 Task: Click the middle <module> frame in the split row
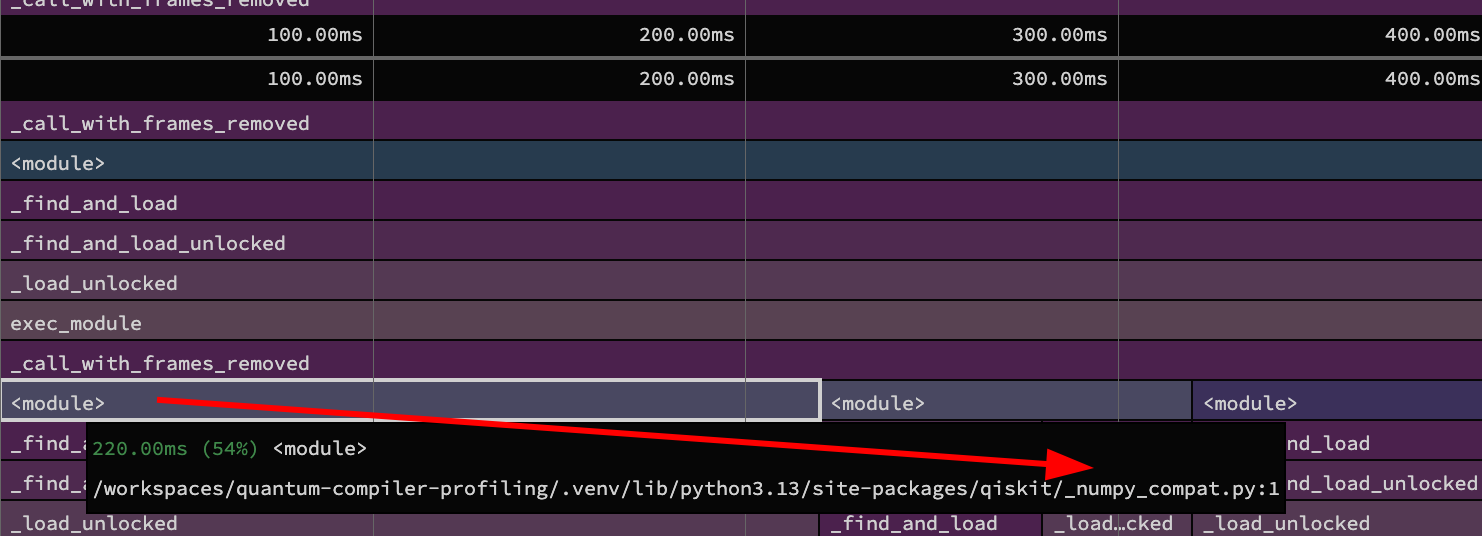point(1005,403)
